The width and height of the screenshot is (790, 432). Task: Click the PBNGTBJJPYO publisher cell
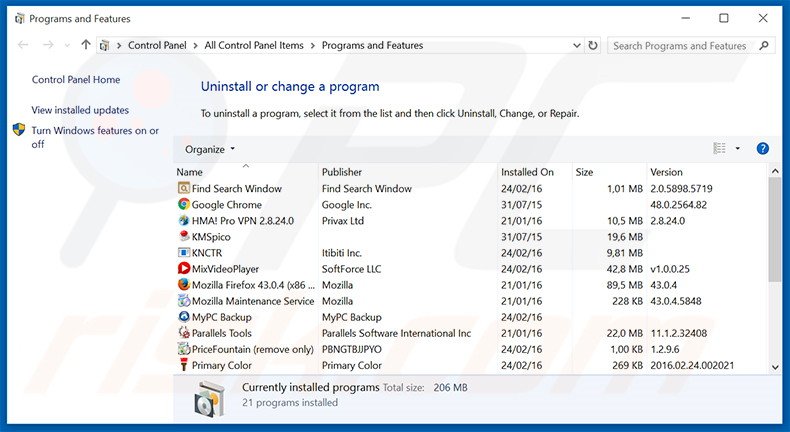tap(352, 349)
